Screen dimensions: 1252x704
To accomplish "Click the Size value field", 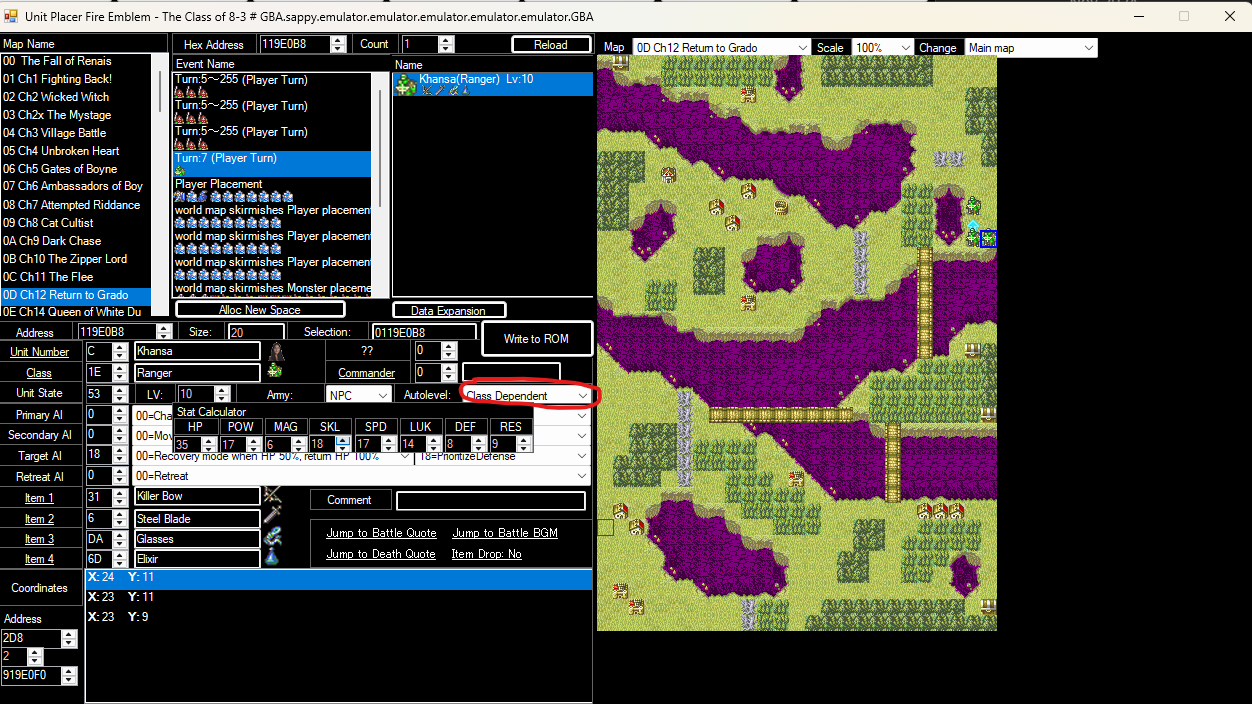I will (x=256, y=331).
